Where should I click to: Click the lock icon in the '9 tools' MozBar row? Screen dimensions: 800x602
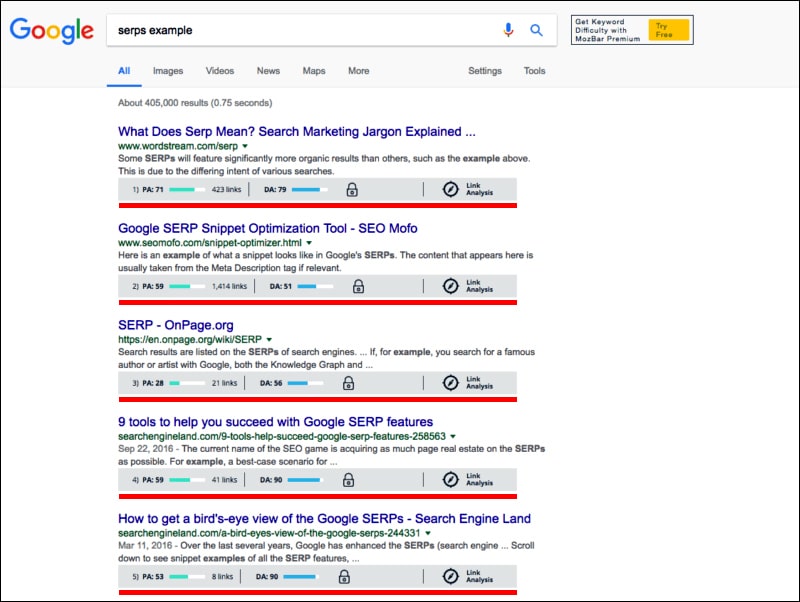tap(348, 480)
